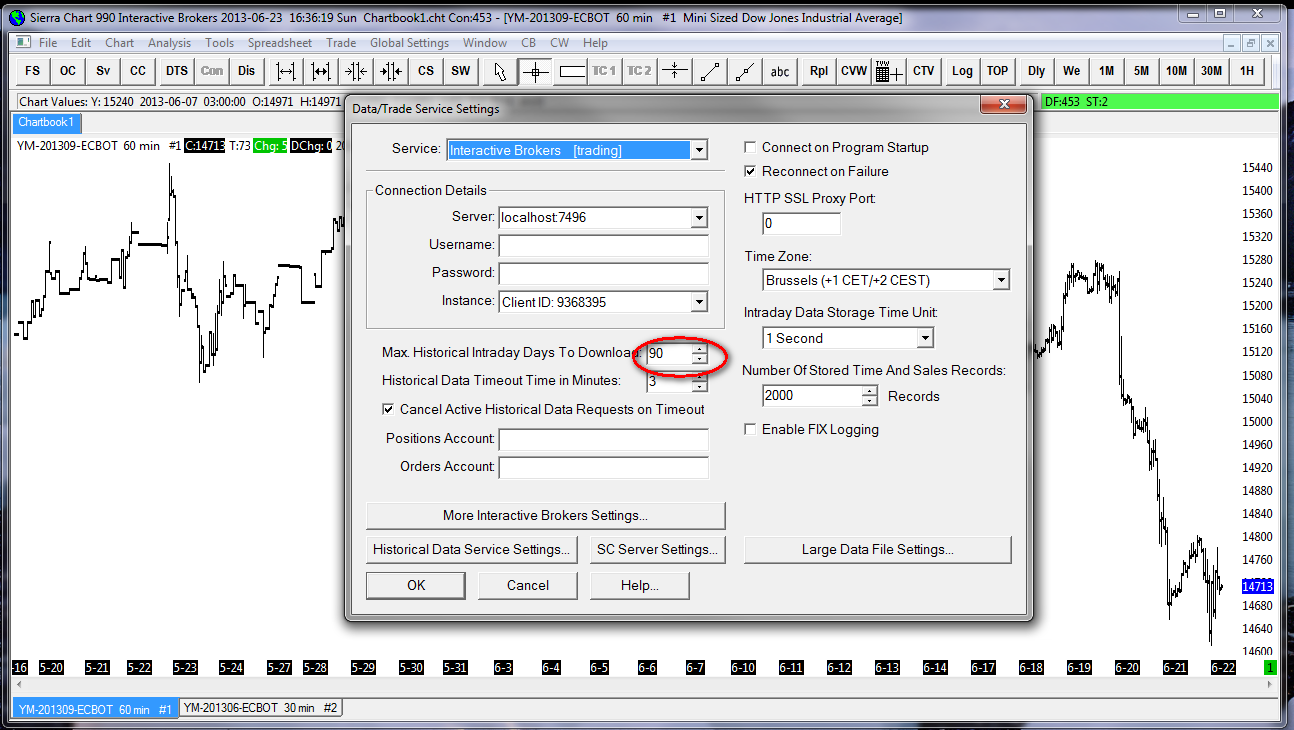The width and height of the screenshot is (1294, 730).
Task: Click the FS toolbar button
Action: click(x=33, y=71)
